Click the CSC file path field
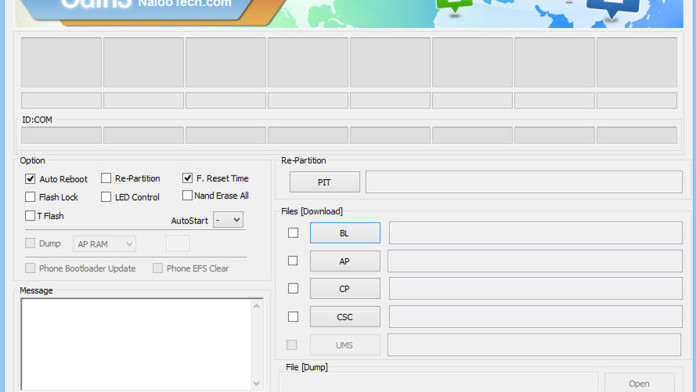 (x=536, y=317)
